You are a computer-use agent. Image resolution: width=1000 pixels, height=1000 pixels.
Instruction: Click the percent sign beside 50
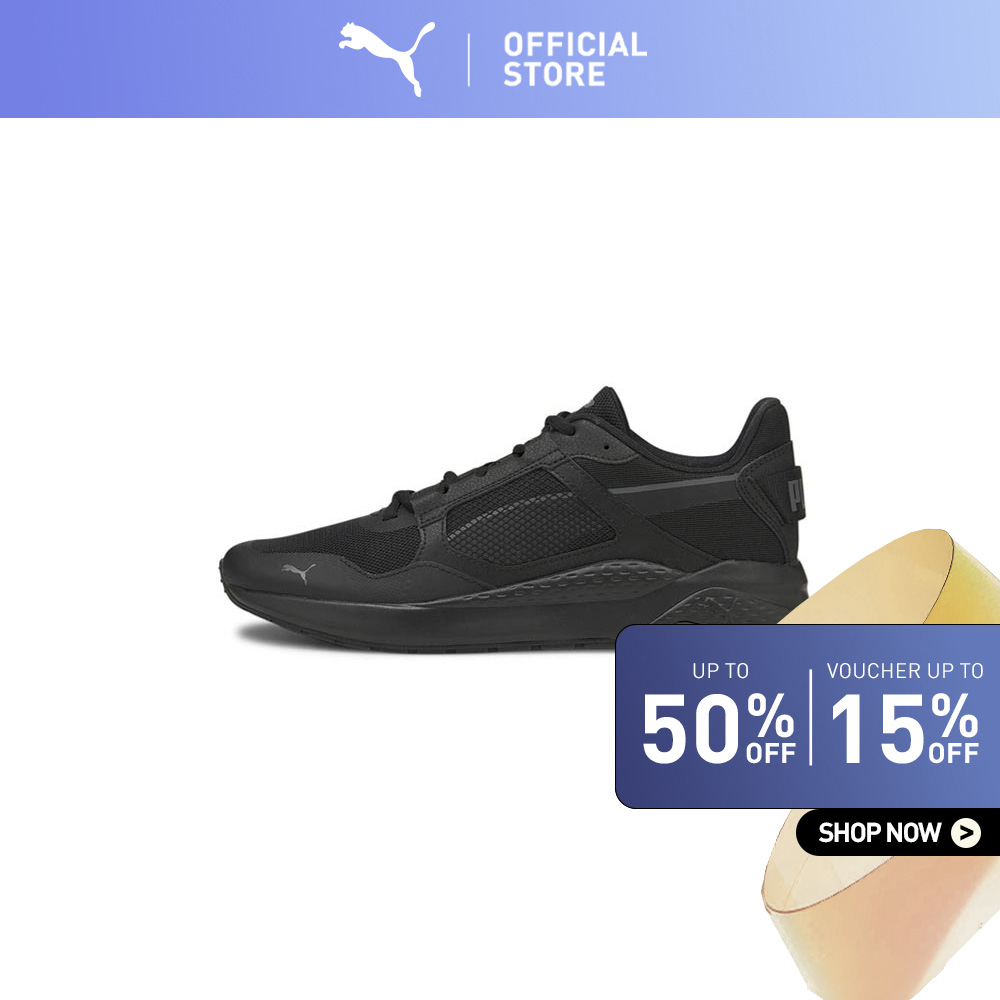click(770, 715)
